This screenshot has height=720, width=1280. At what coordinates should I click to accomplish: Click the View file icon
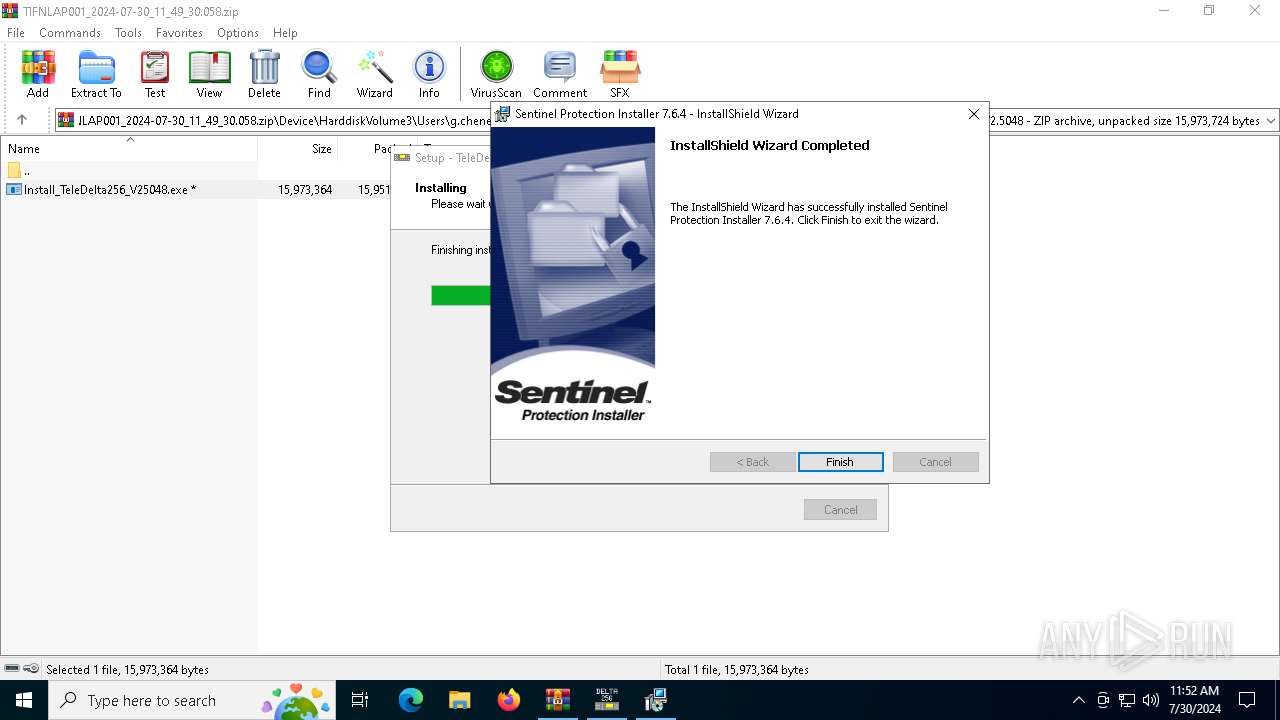209,74
